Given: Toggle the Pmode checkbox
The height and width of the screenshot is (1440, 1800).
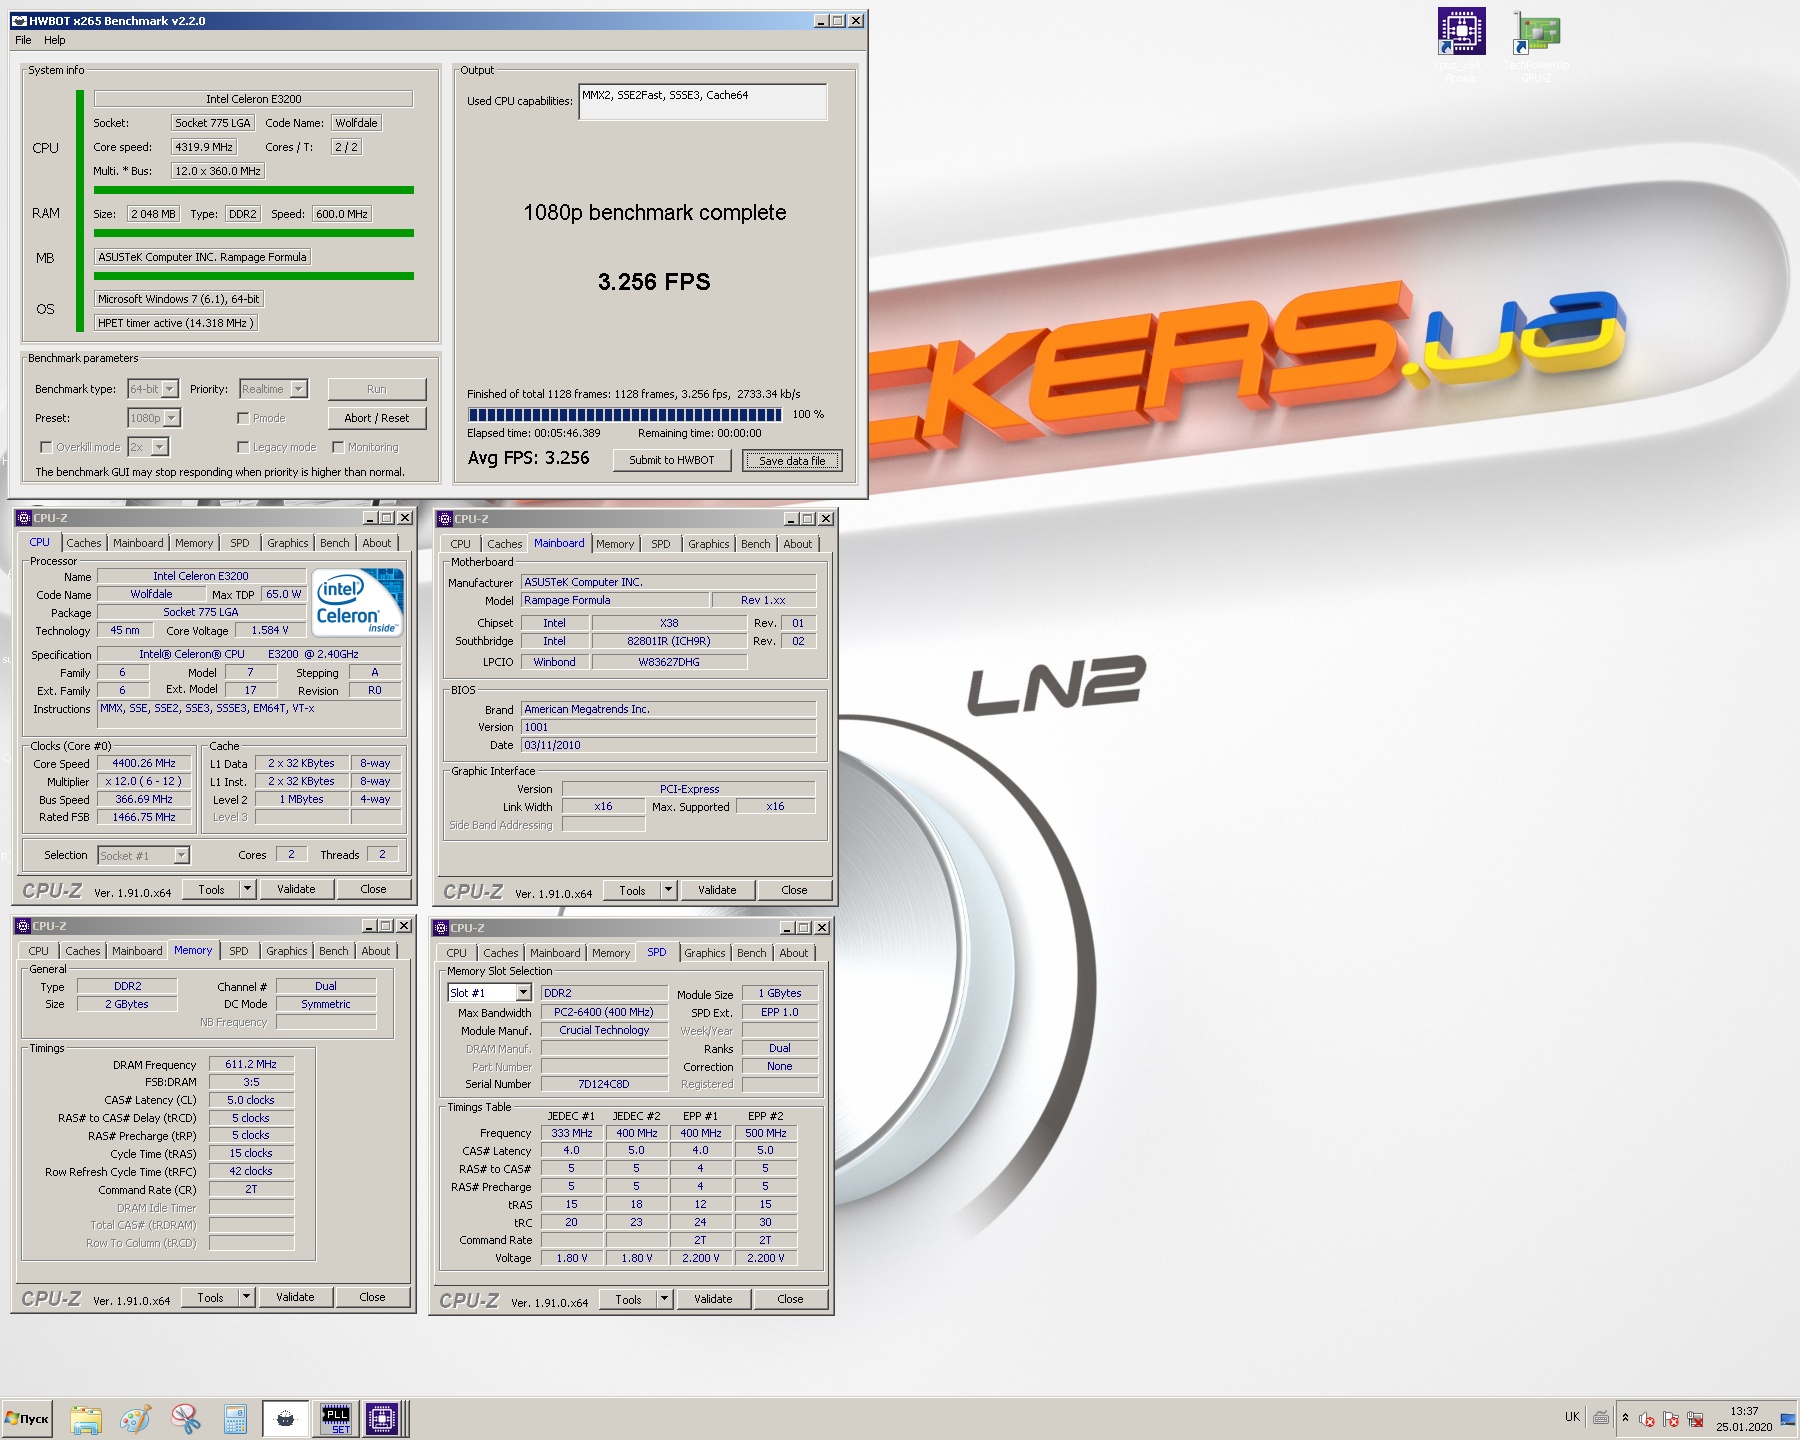Looking at the screenshot, I should tap(243, 418).
